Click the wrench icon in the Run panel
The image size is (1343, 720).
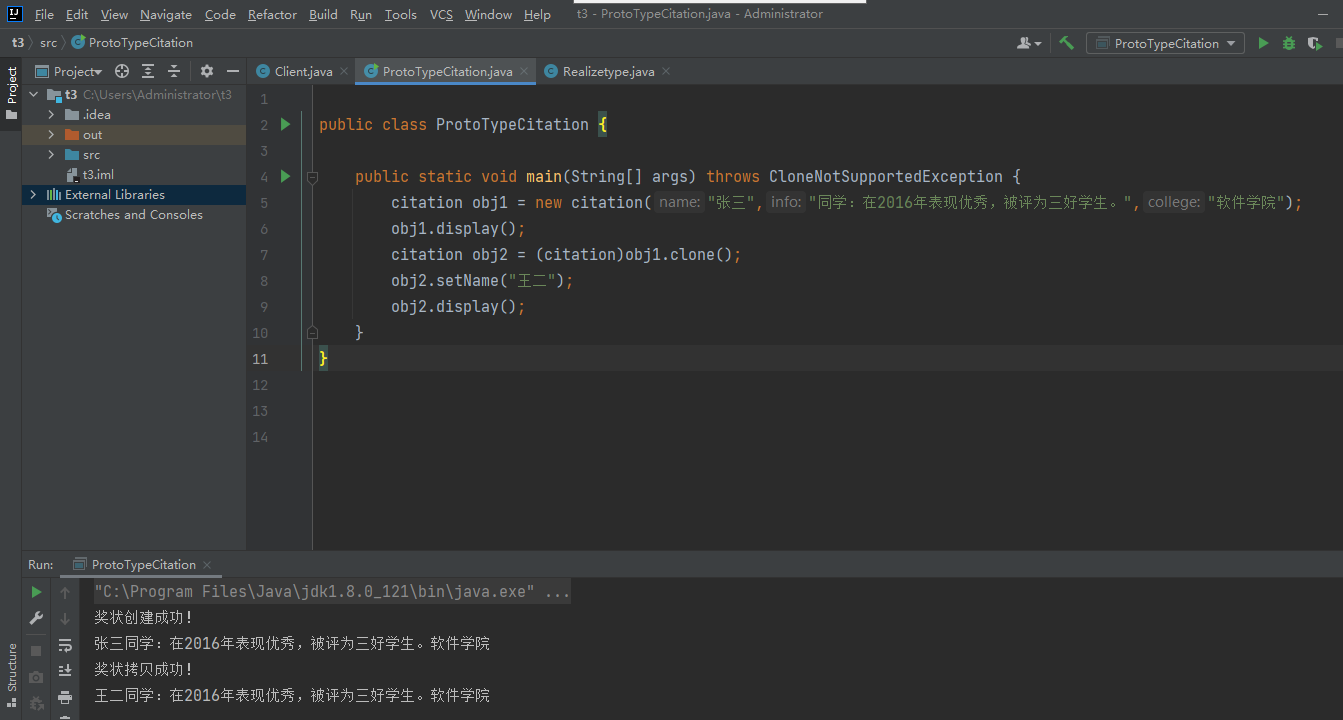pos(36,618)
